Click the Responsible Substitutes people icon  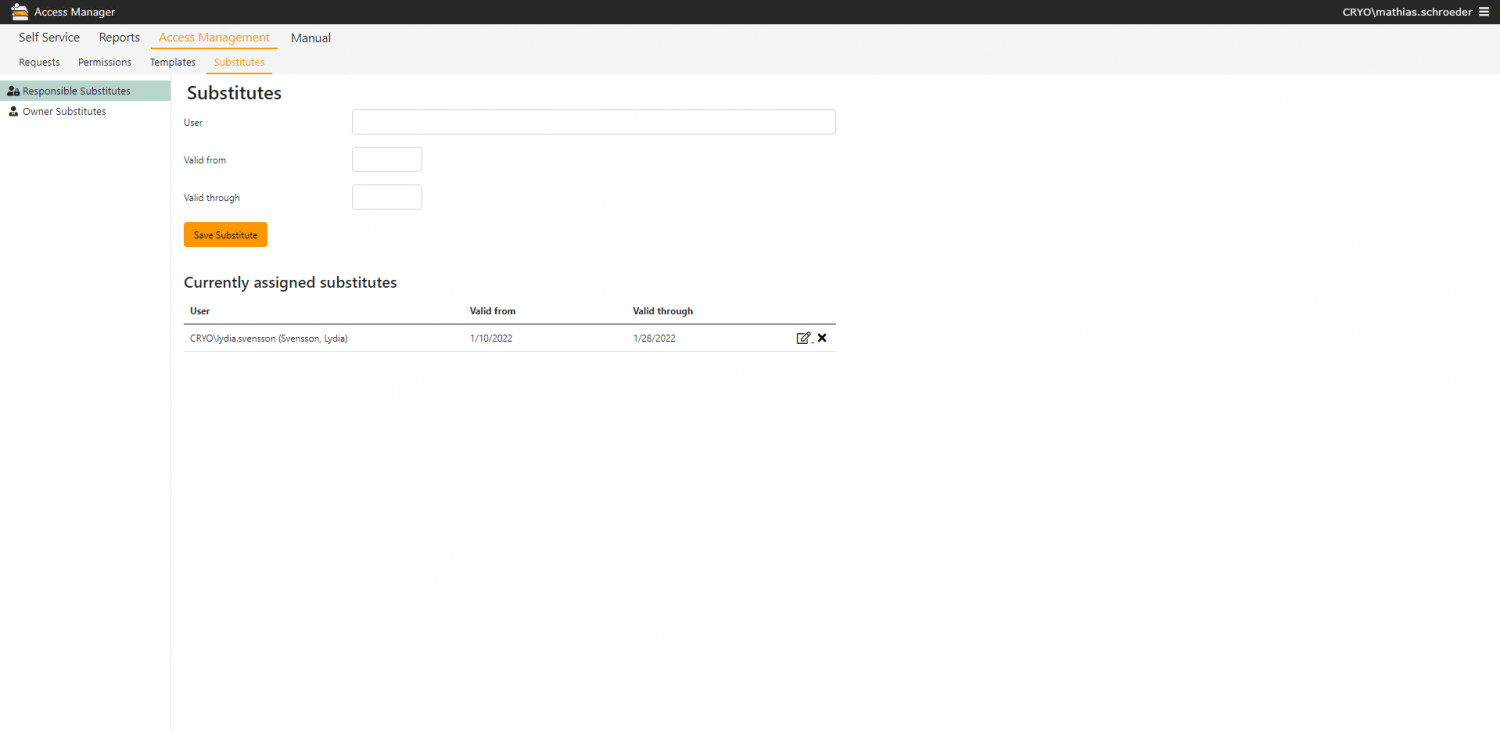point(13,91)
